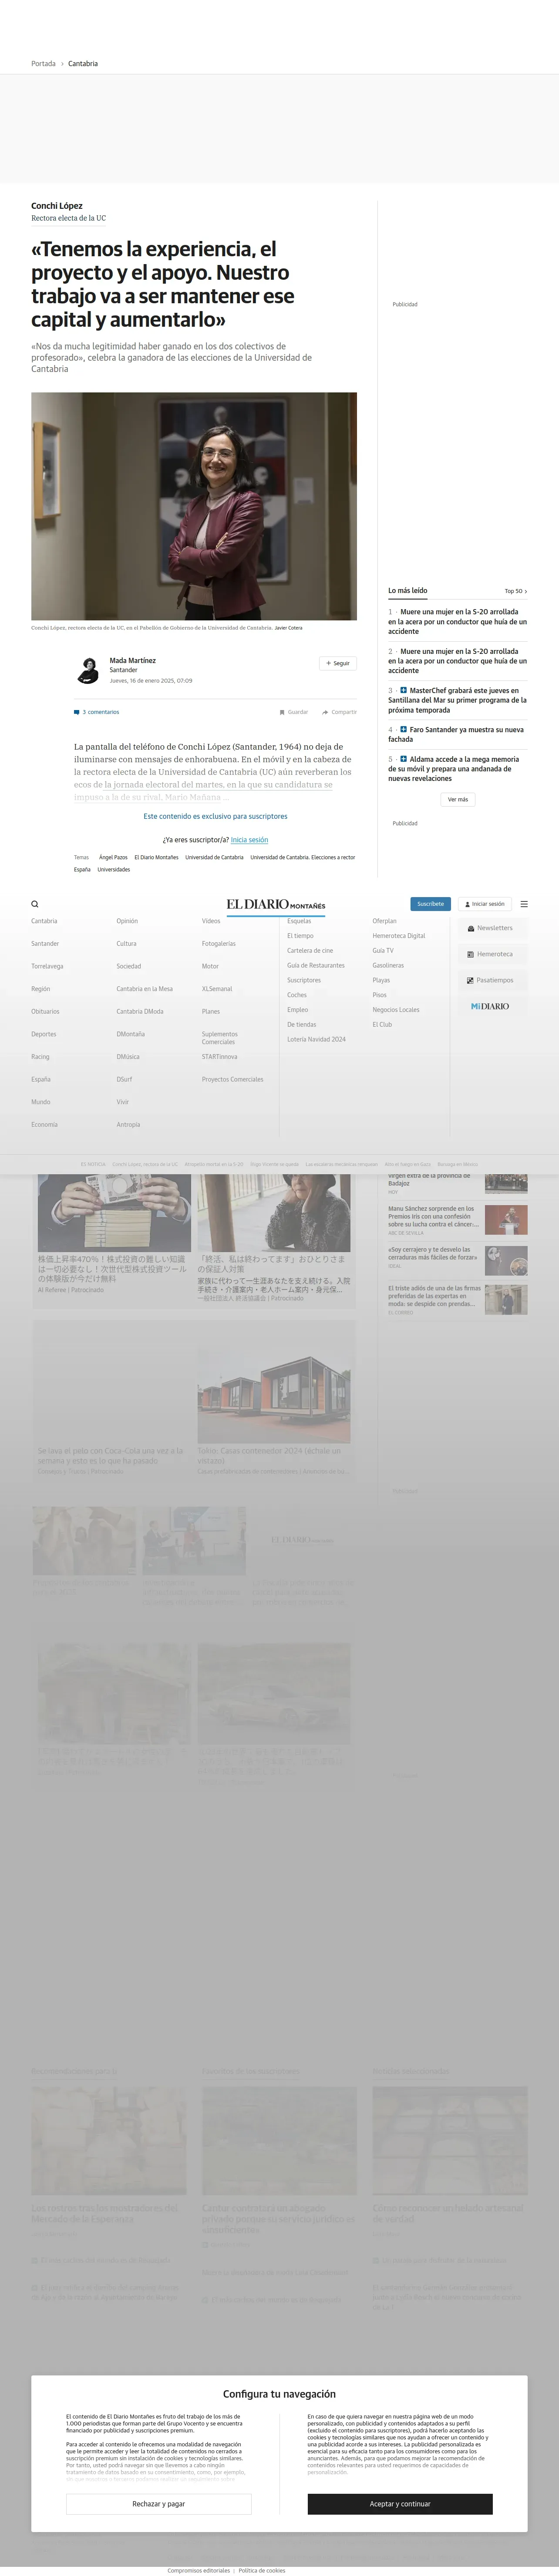Click the Iniciar sesión header button

click(x=485, y=904)
